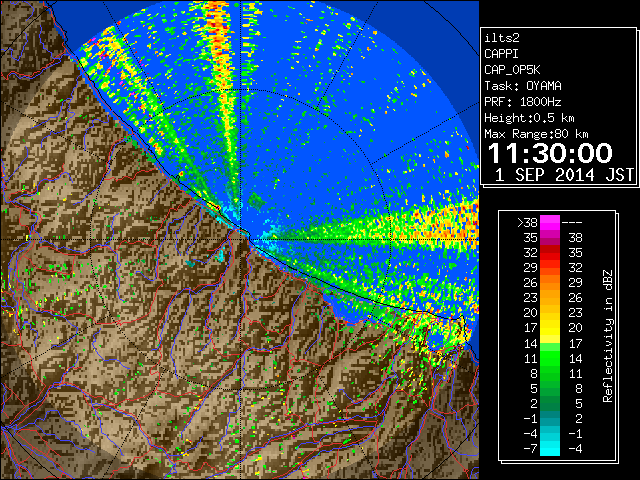The width and height of the screenshot is (640, 480).
Task: Click the cyan -7 dBZ legend swatch
Action: point(550,448)
